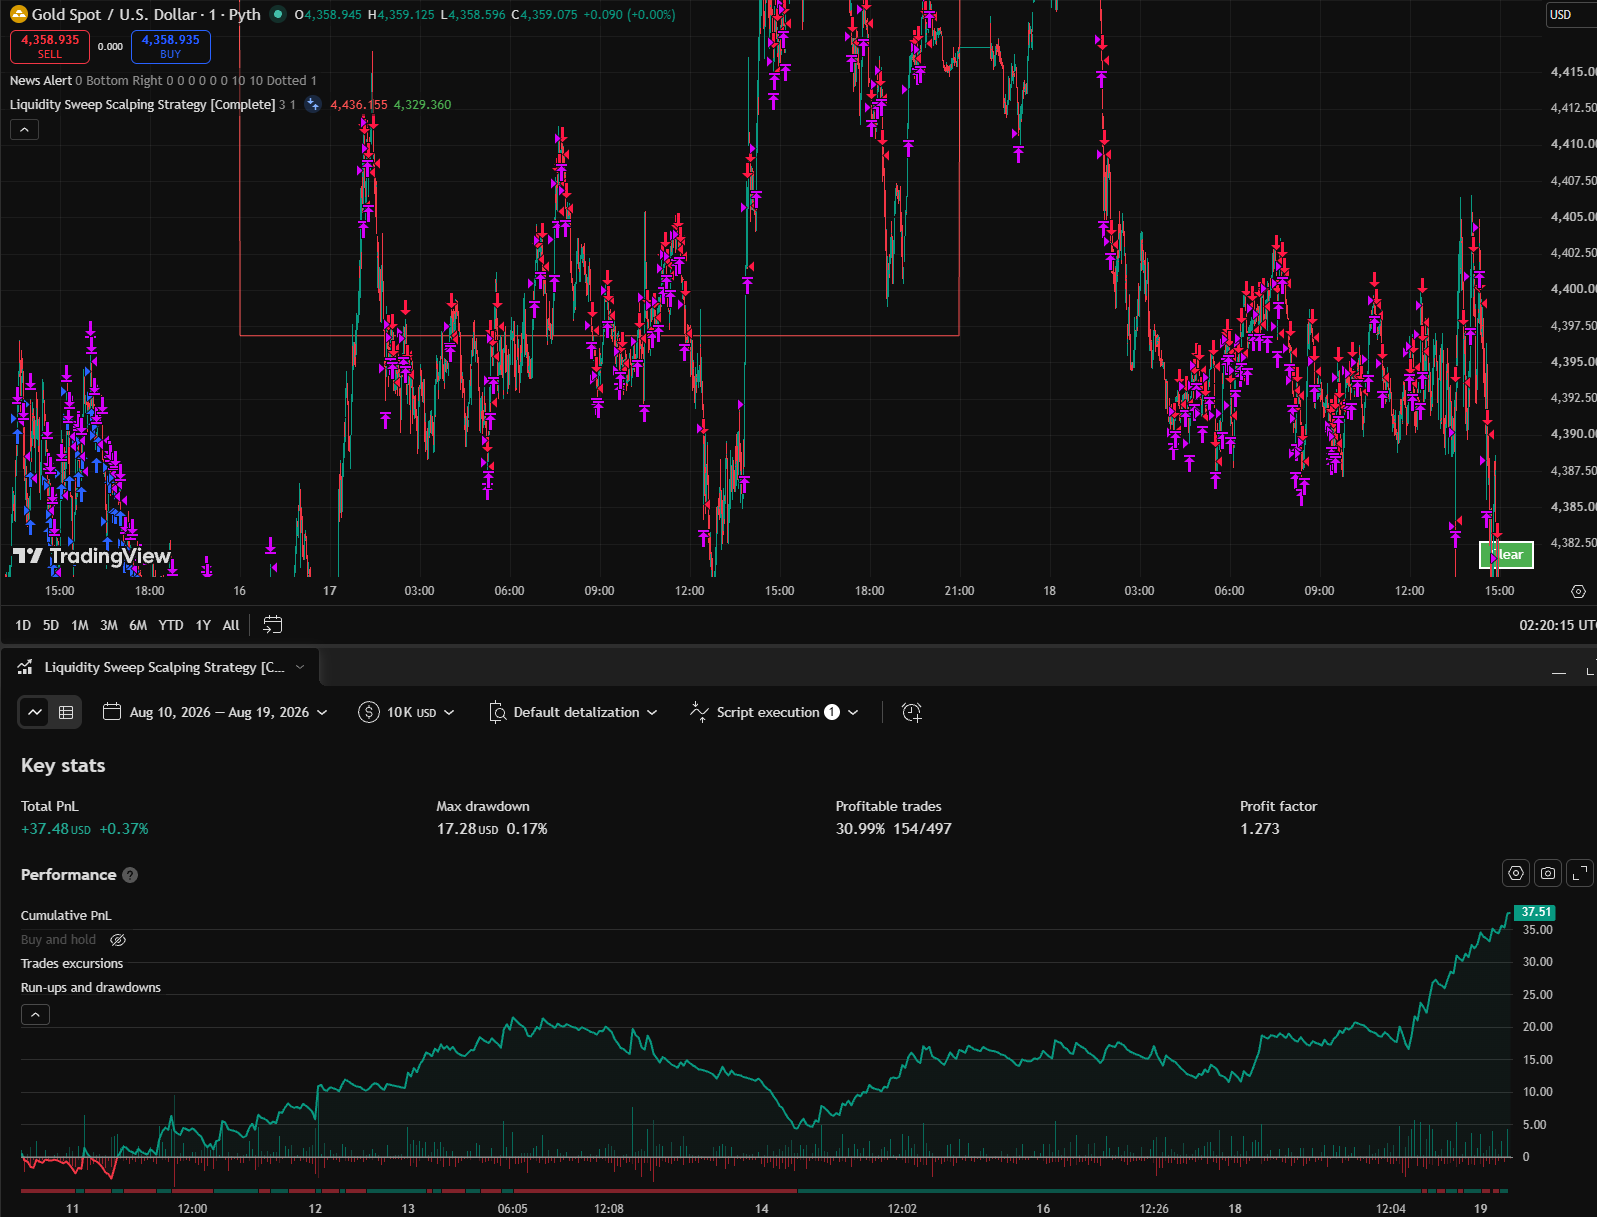Select the 1M time range
This screenshot has height=1217, width=1597.
pyautogui.click(x=80, y=625)
